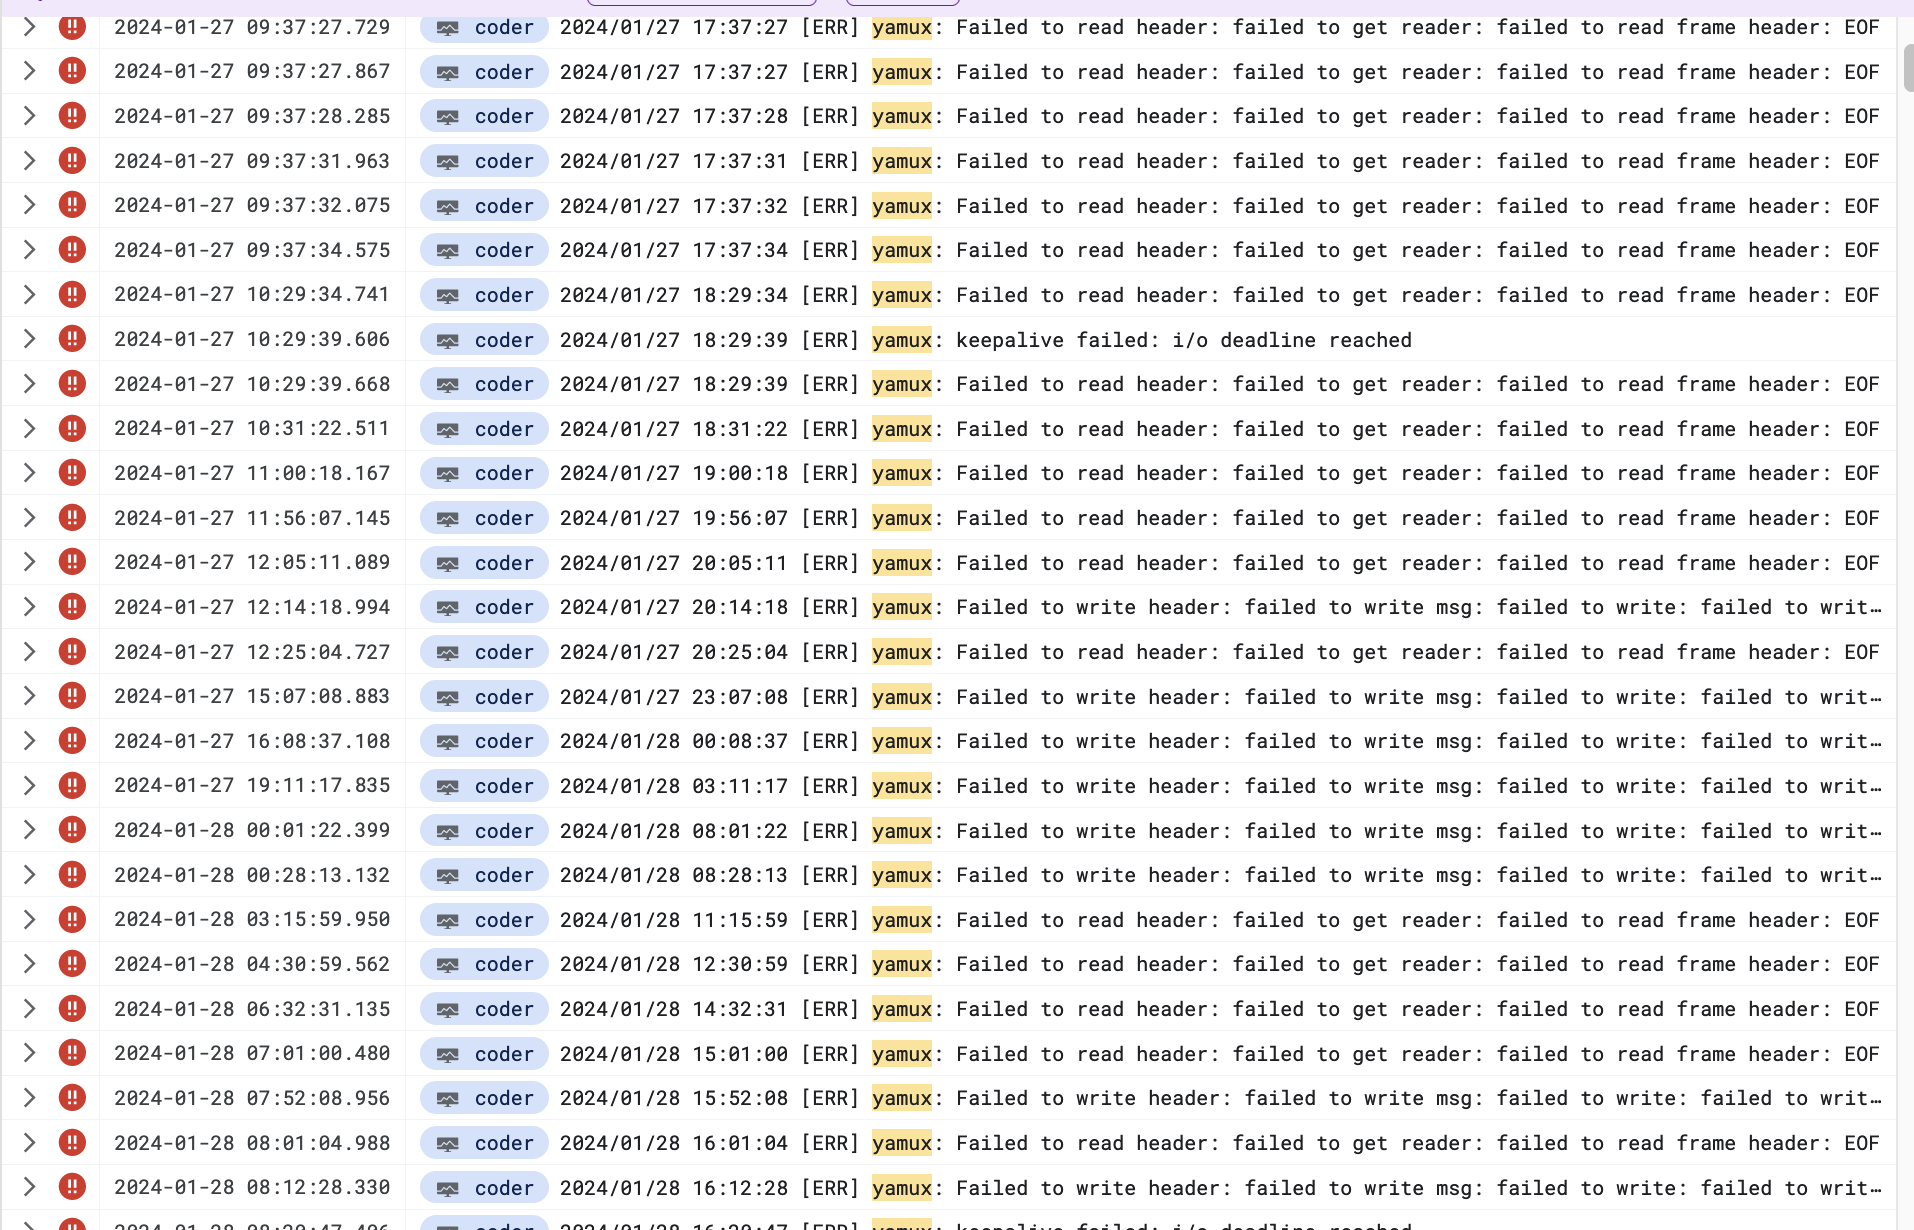Click error icon for 2024-01-28 07:52:08.956 entry
Viewport: 1914px width, 1230px height.
click(72, 1098)
